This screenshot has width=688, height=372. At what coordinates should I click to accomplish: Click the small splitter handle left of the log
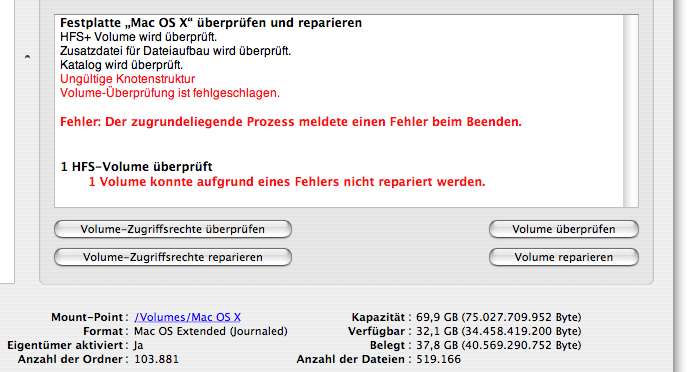coord(27,57)
